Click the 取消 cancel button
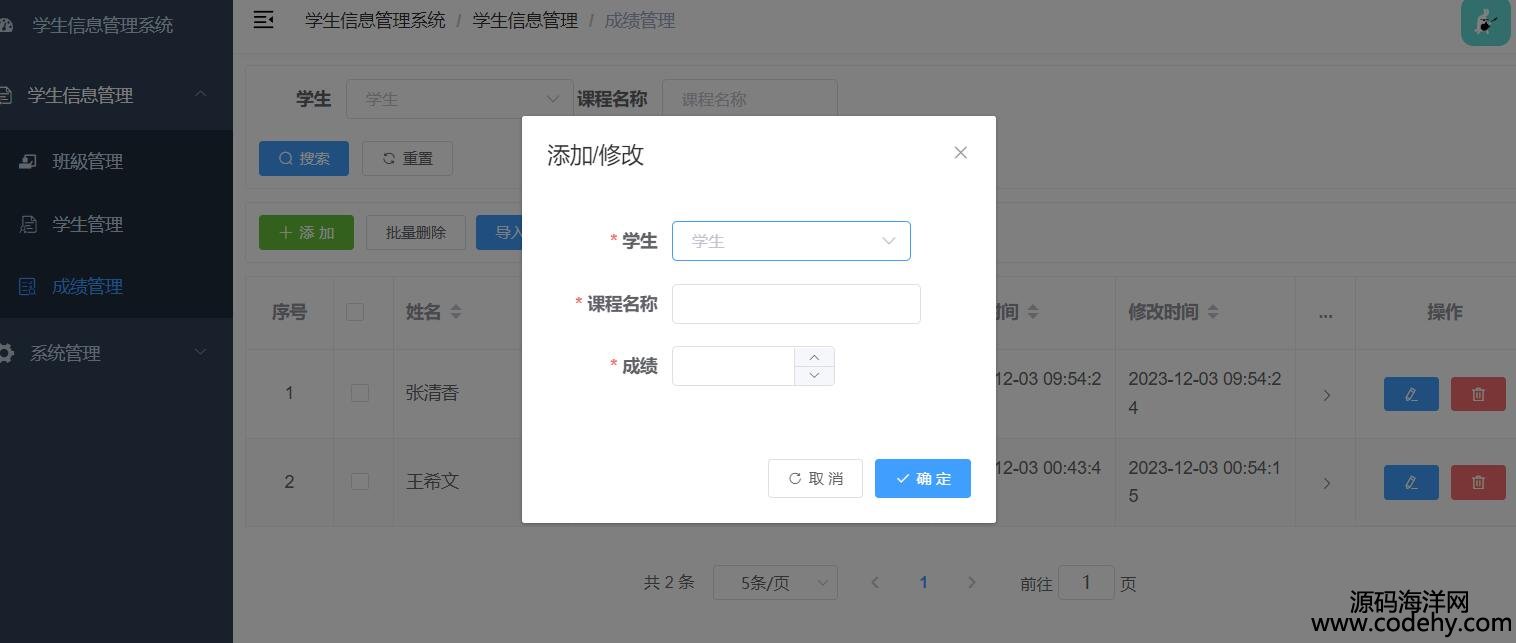1516x643 pixels. (815, 479)
